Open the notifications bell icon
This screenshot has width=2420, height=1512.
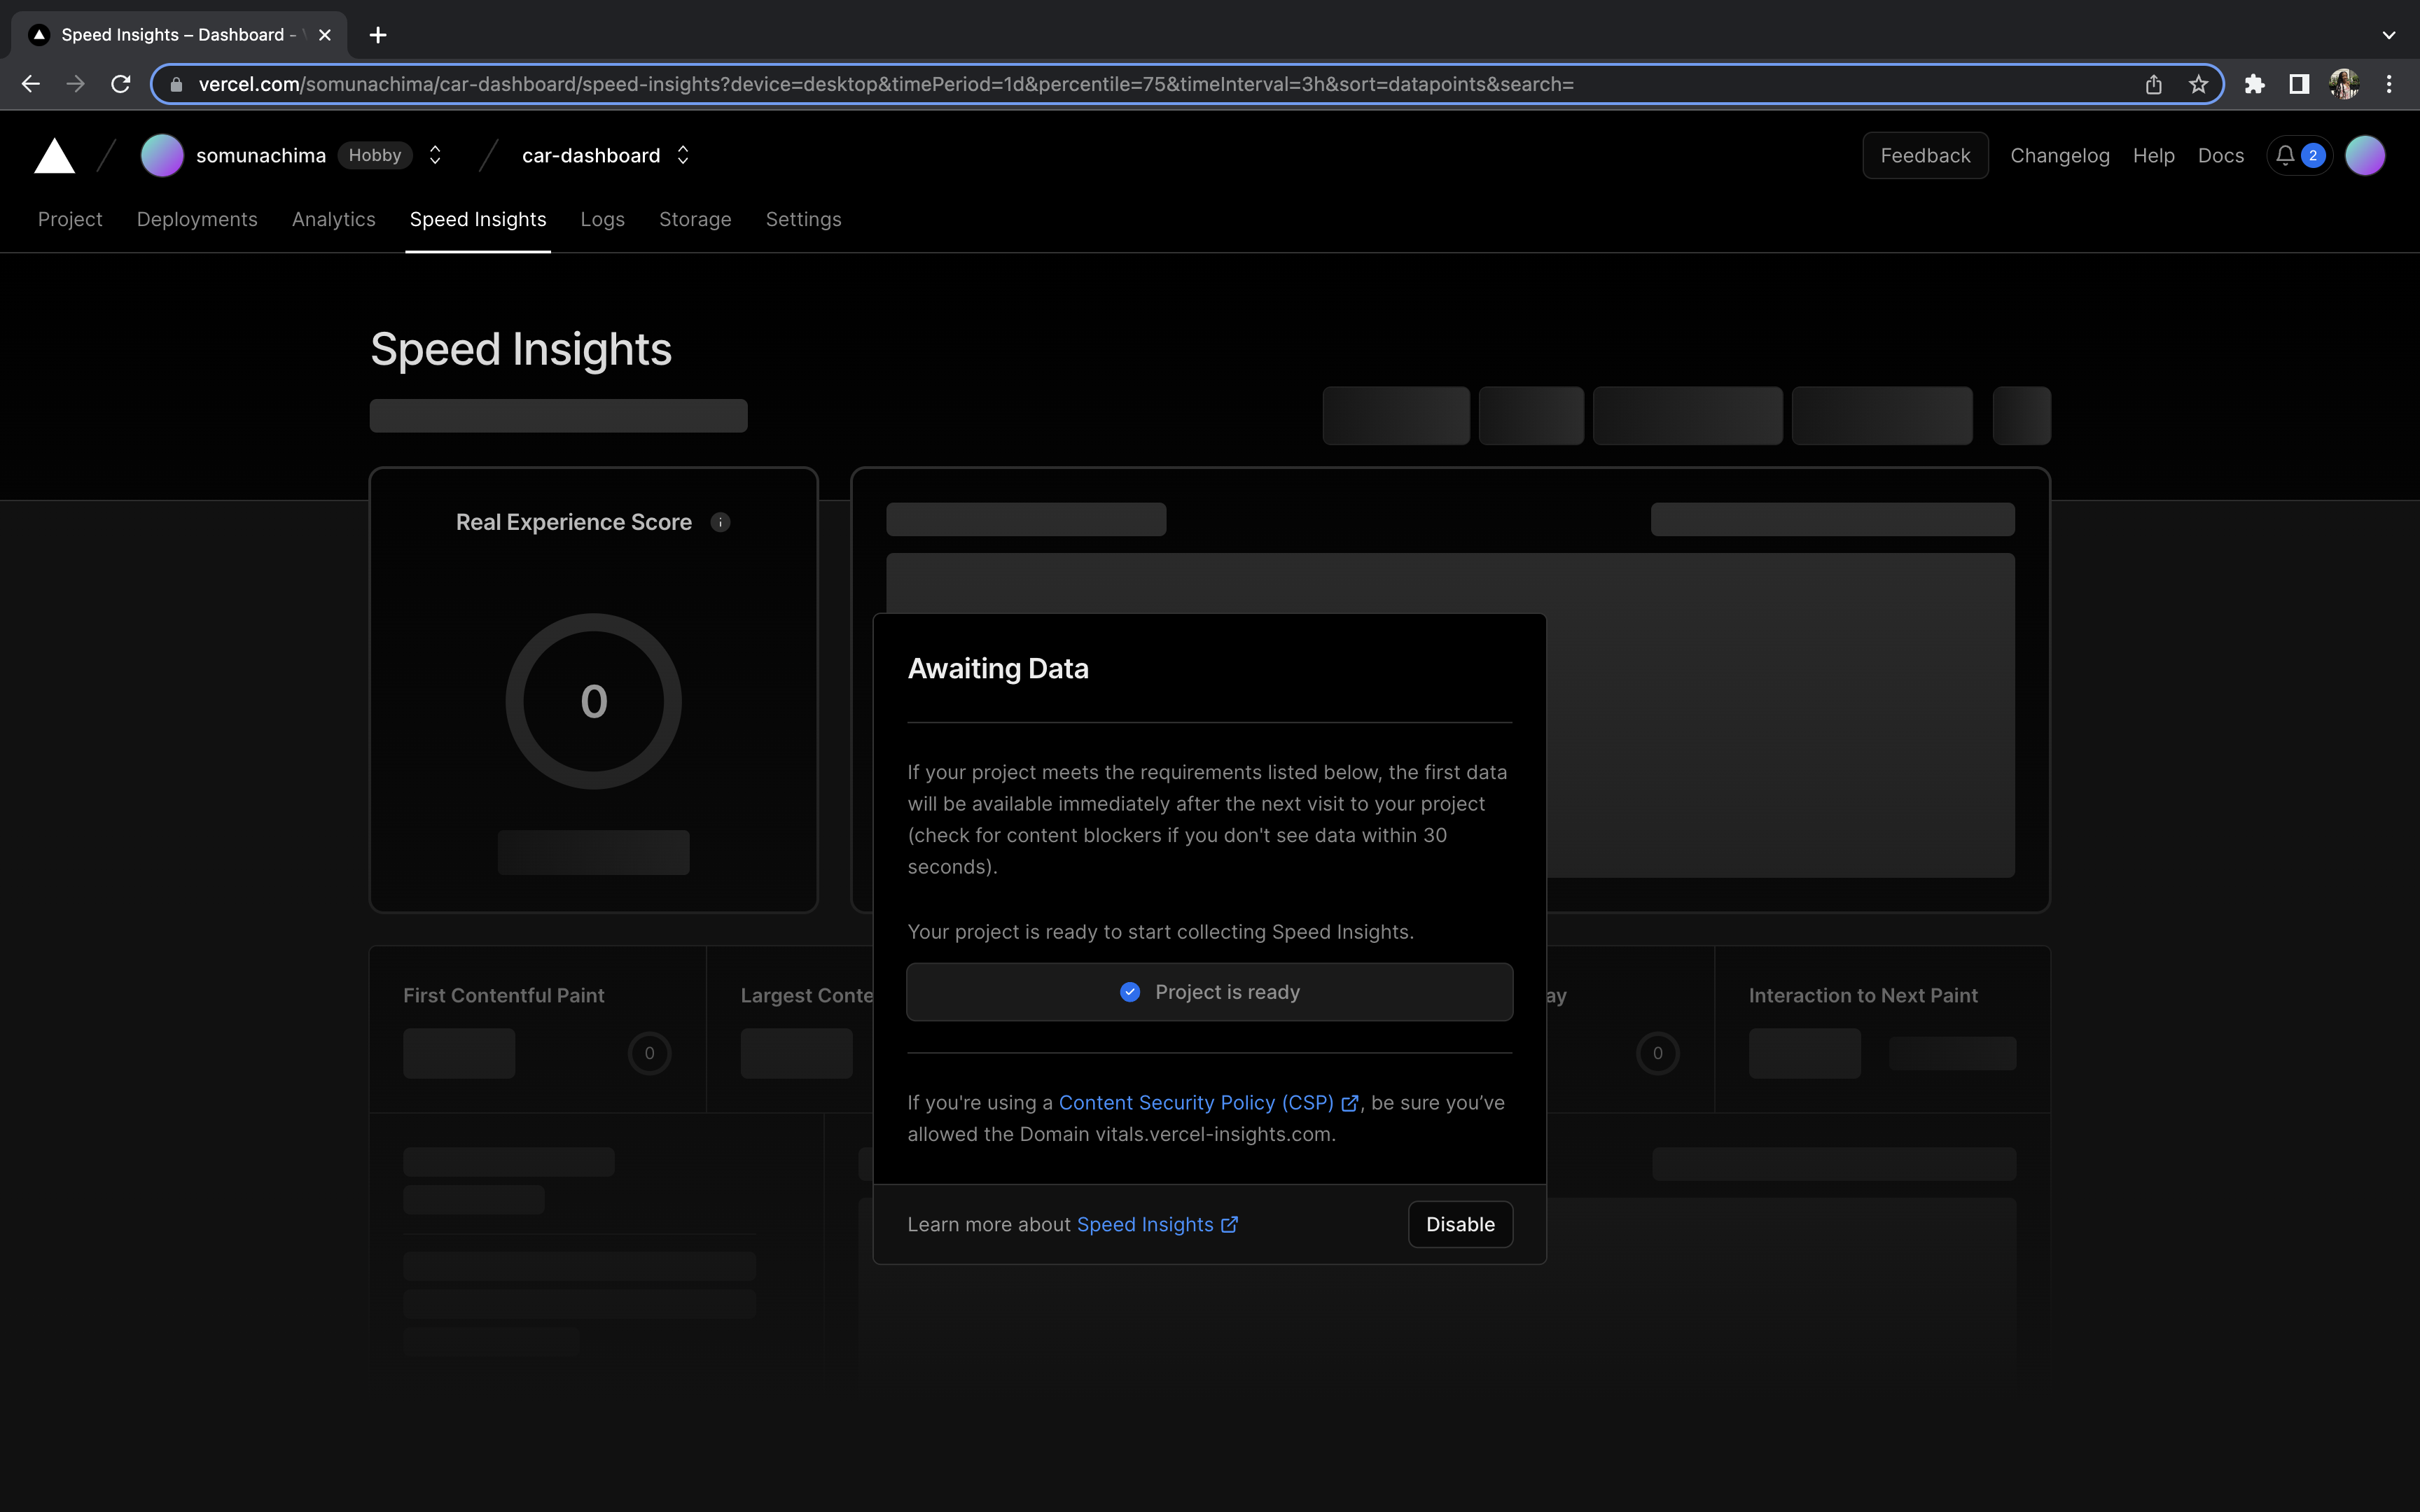coord(2285,155)
